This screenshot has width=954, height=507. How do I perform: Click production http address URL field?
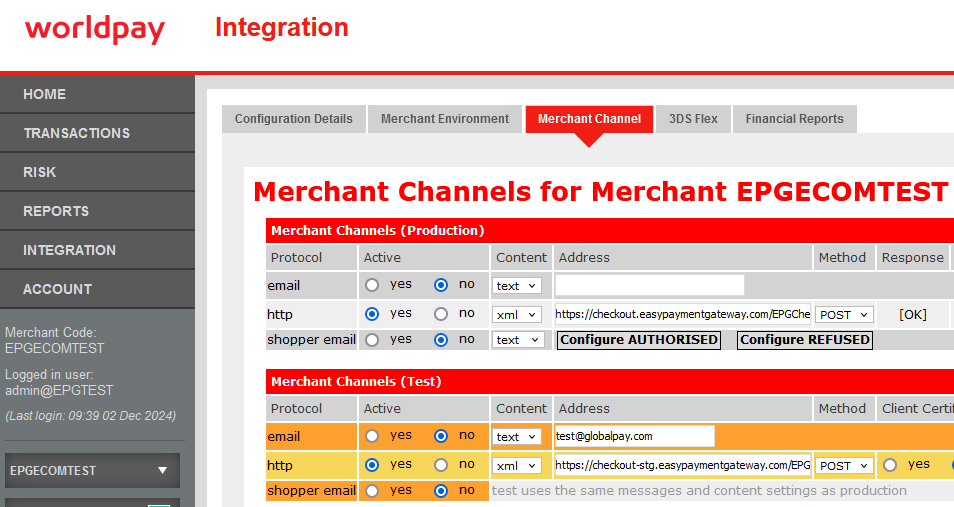click(683, 314)
